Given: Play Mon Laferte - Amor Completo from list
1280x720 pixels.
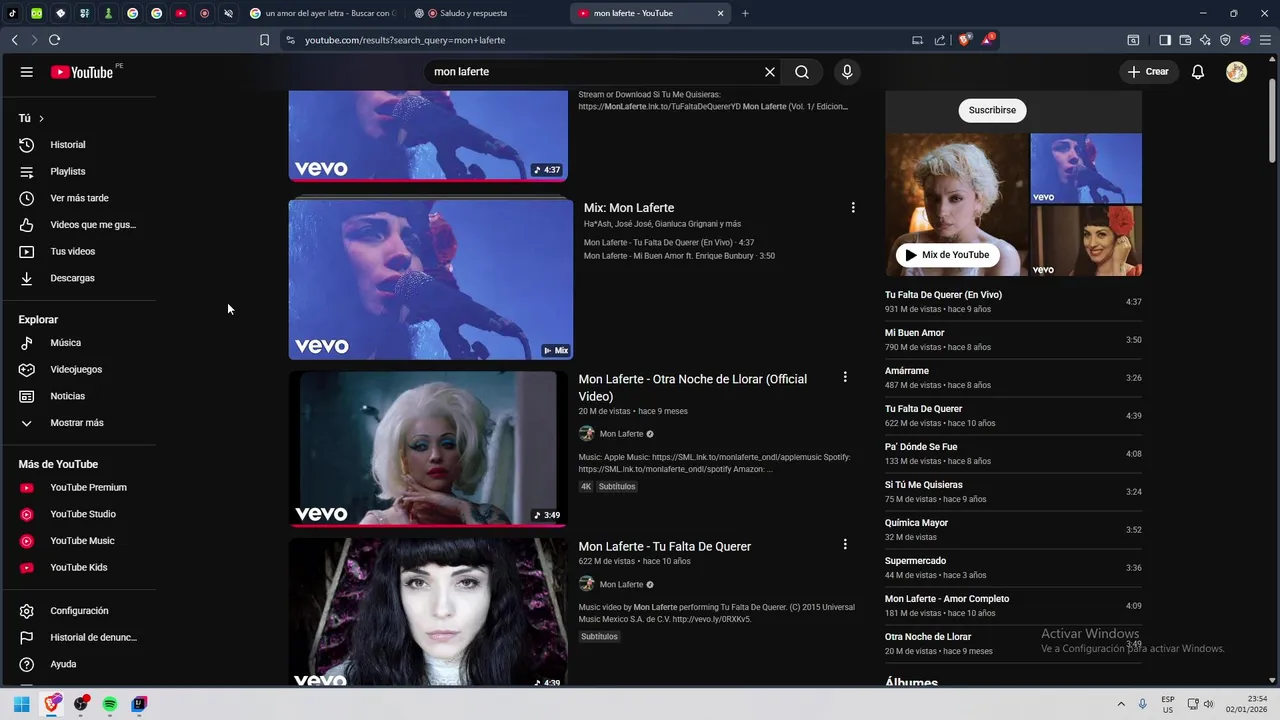Looking at the screenshot, I should pos(1013,605).
